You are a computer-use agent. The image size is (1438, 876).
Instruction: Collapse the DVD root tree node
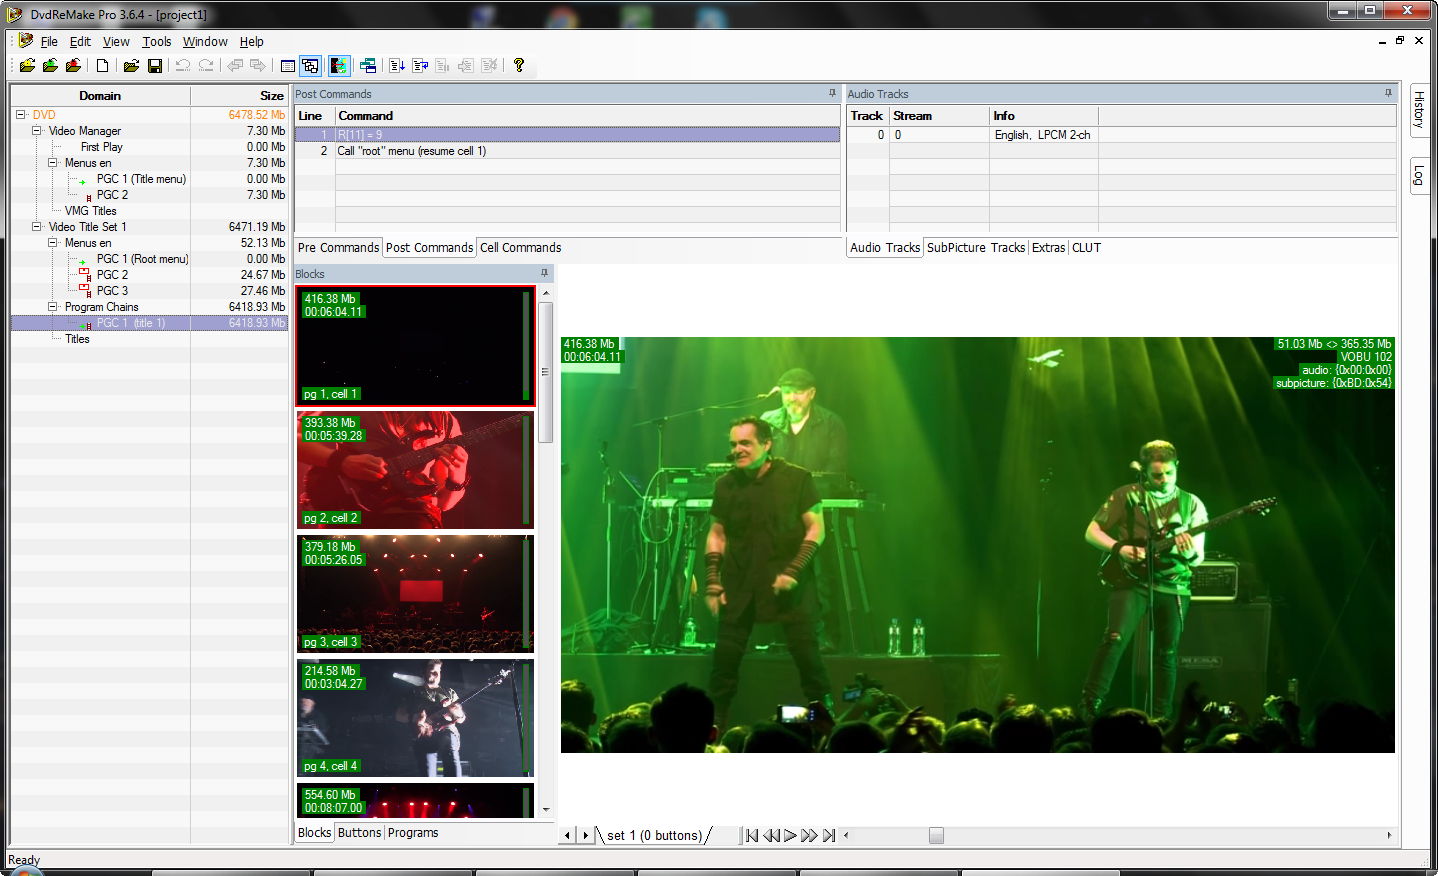[20, 115]
